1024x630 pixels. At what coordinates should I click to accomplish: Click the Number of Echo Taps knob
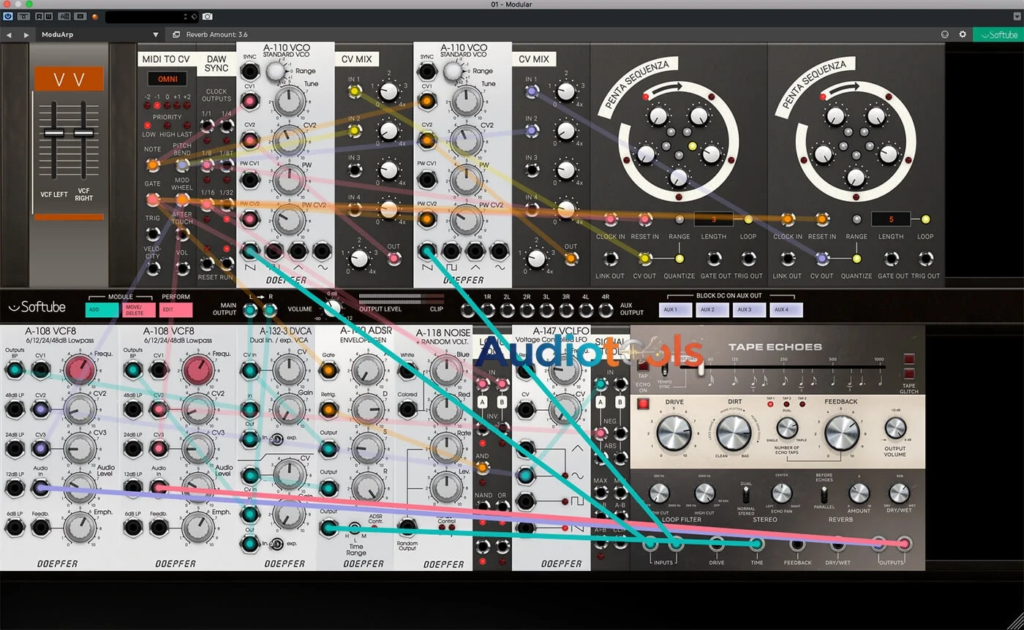tap(786, 428)
